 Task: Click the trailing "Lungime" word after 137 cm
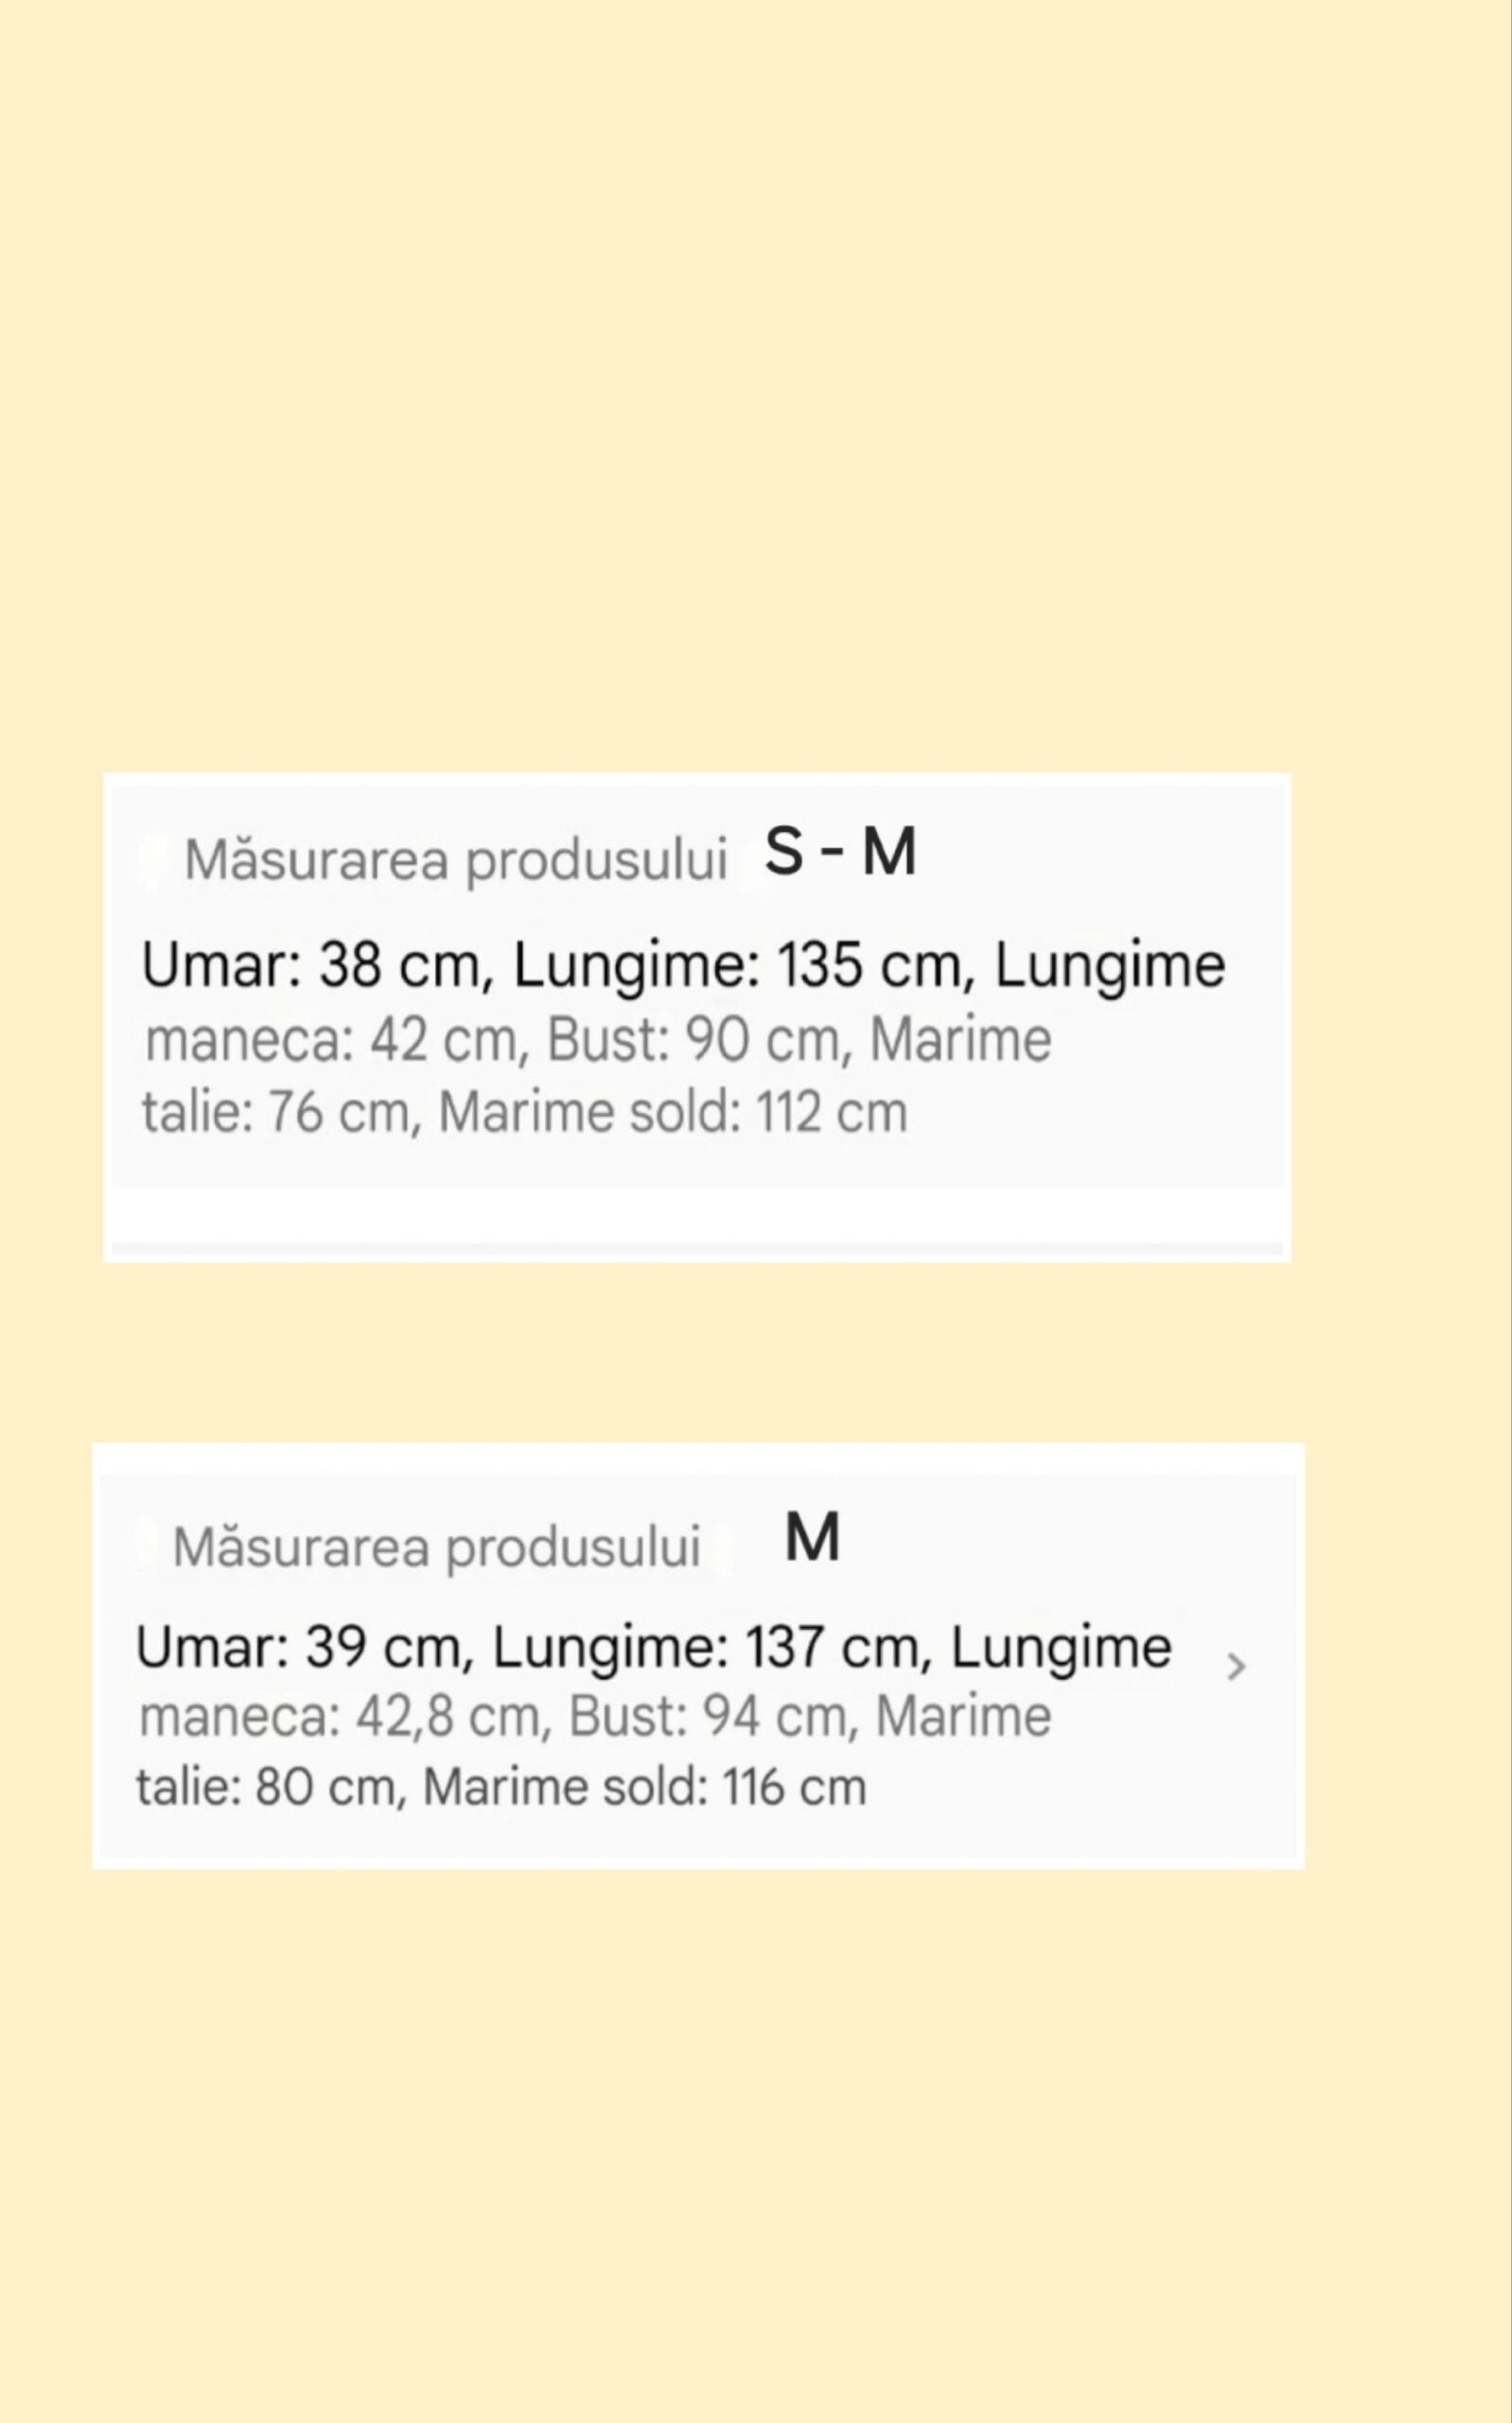(x=1060, y=1648)
